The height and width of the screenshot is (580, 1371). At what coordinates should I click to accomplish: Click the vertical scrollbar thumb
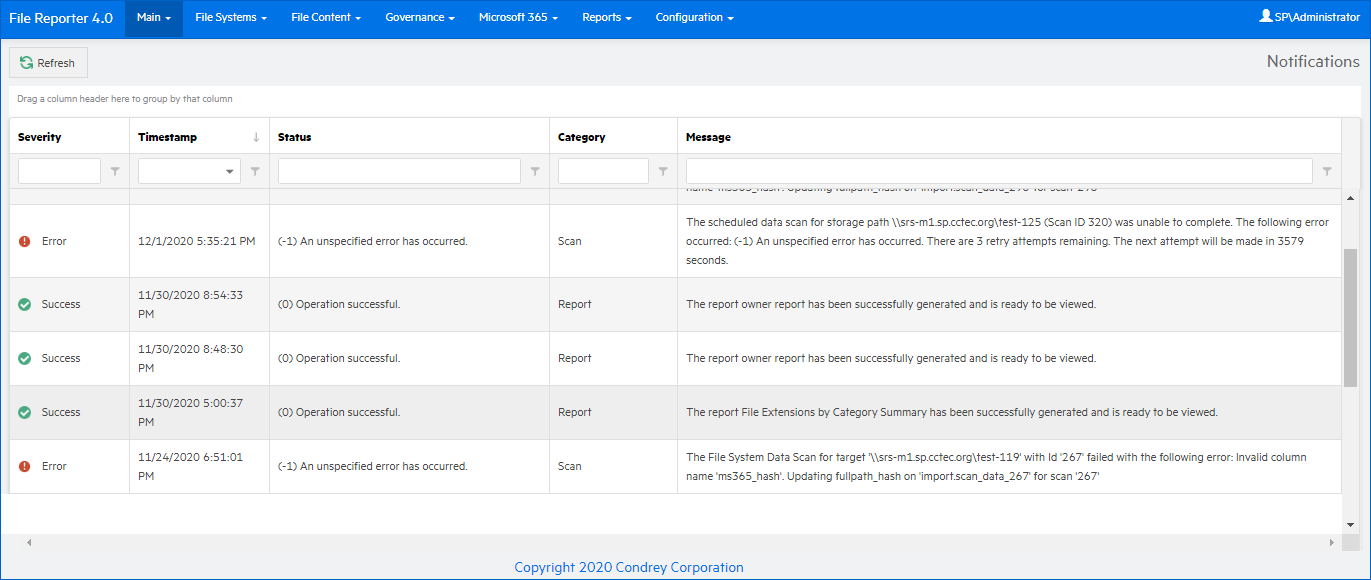[1349, 318]
